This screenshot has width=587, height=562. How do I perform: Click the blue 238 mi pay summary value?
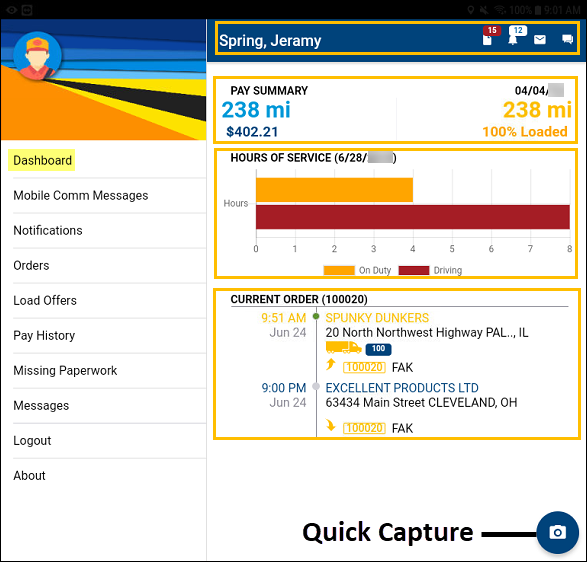[x=256, y=110]
